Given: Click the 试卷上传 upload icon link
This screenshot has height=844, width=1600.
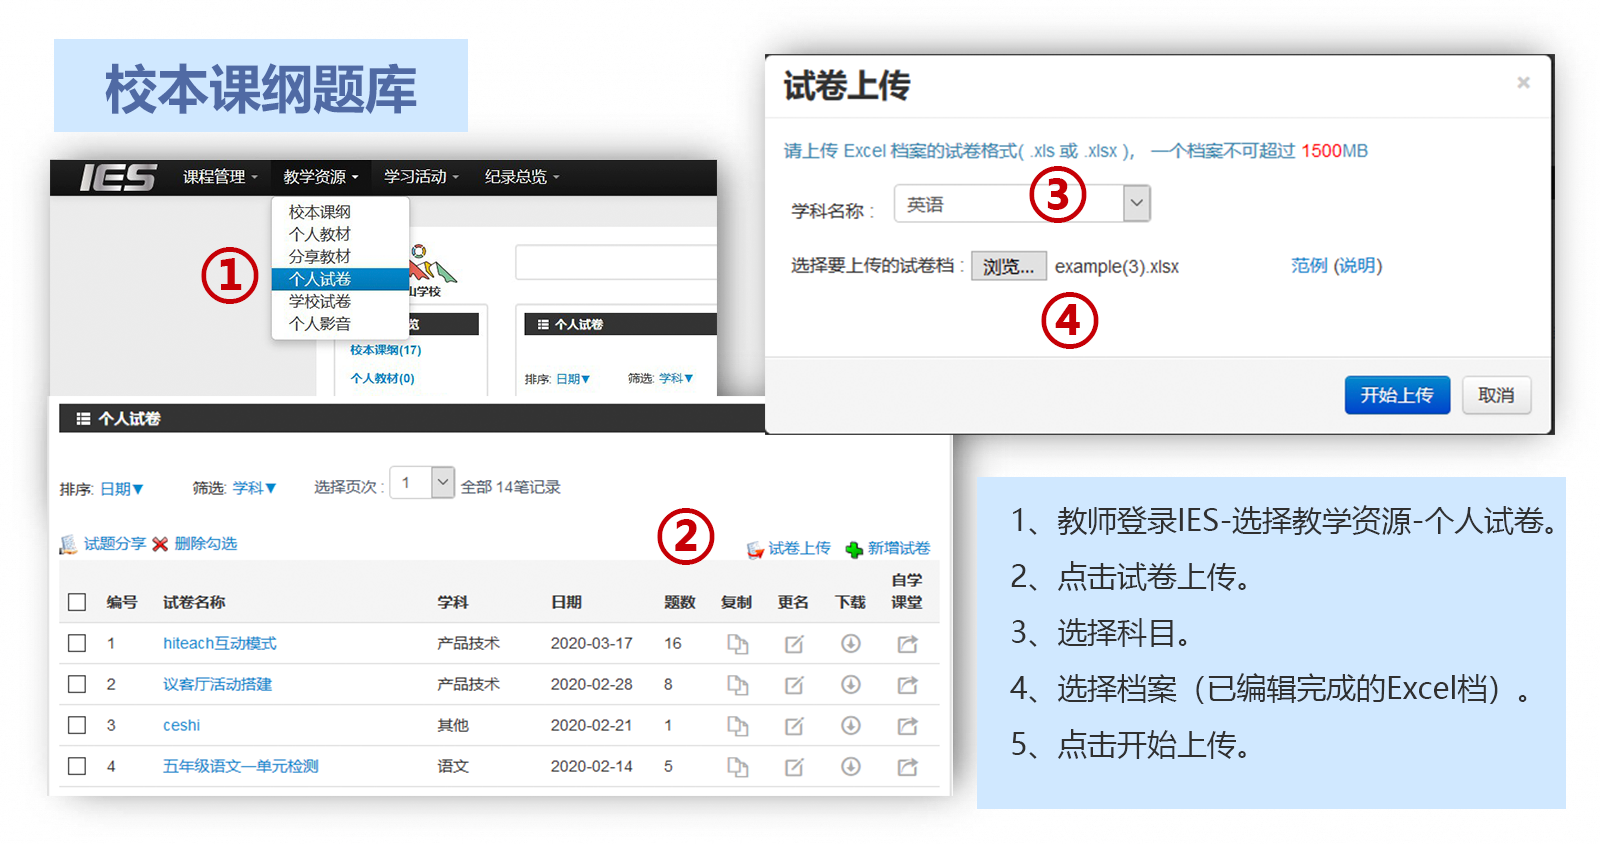Looking at the screenshot, I should point(756,549).
